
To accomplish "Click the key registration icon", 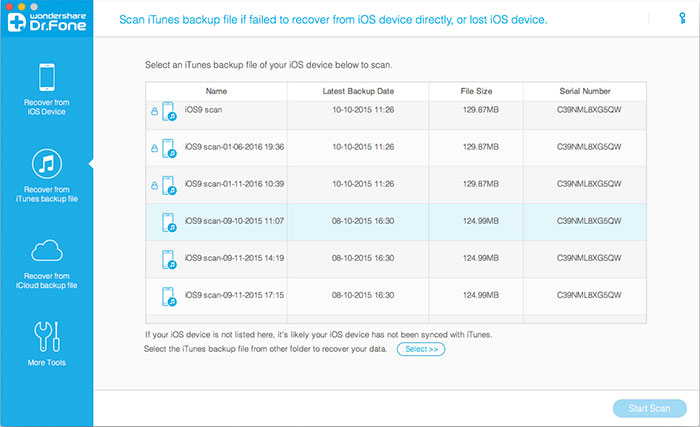I will pos(682,18).
